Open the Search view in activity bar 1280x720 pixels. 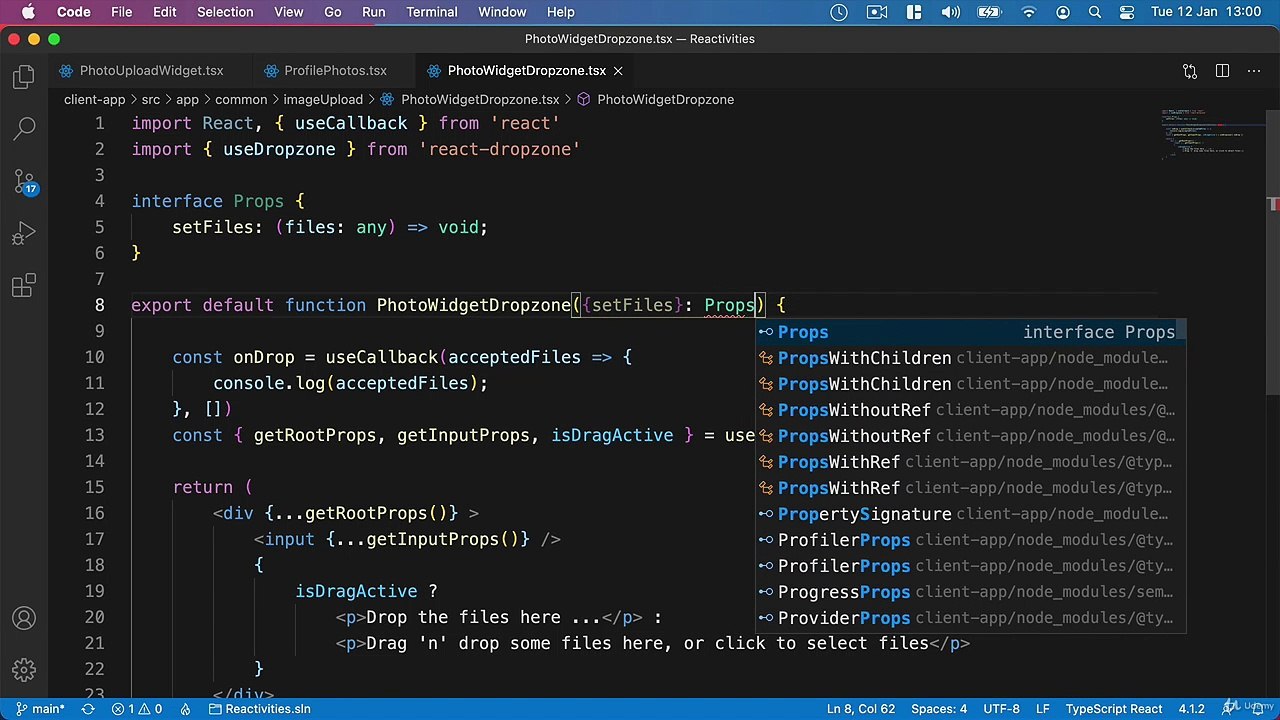[24, 128]
